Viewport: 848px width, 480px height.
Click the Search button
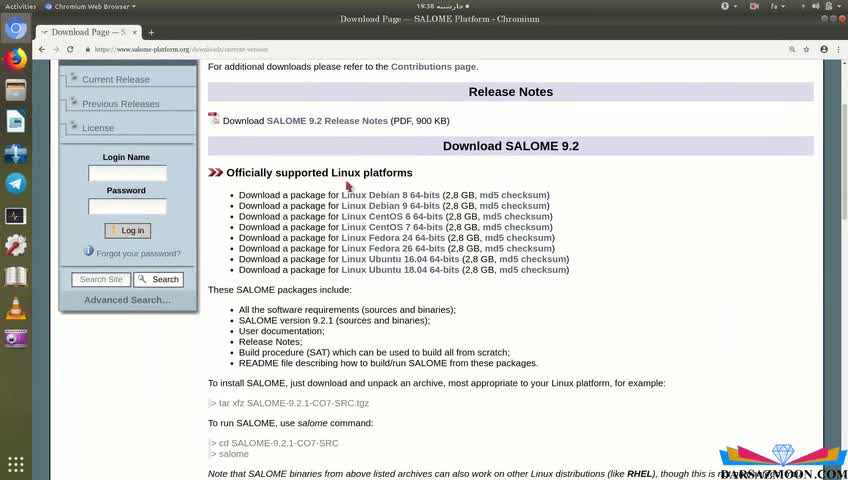[x=158, y=279]
